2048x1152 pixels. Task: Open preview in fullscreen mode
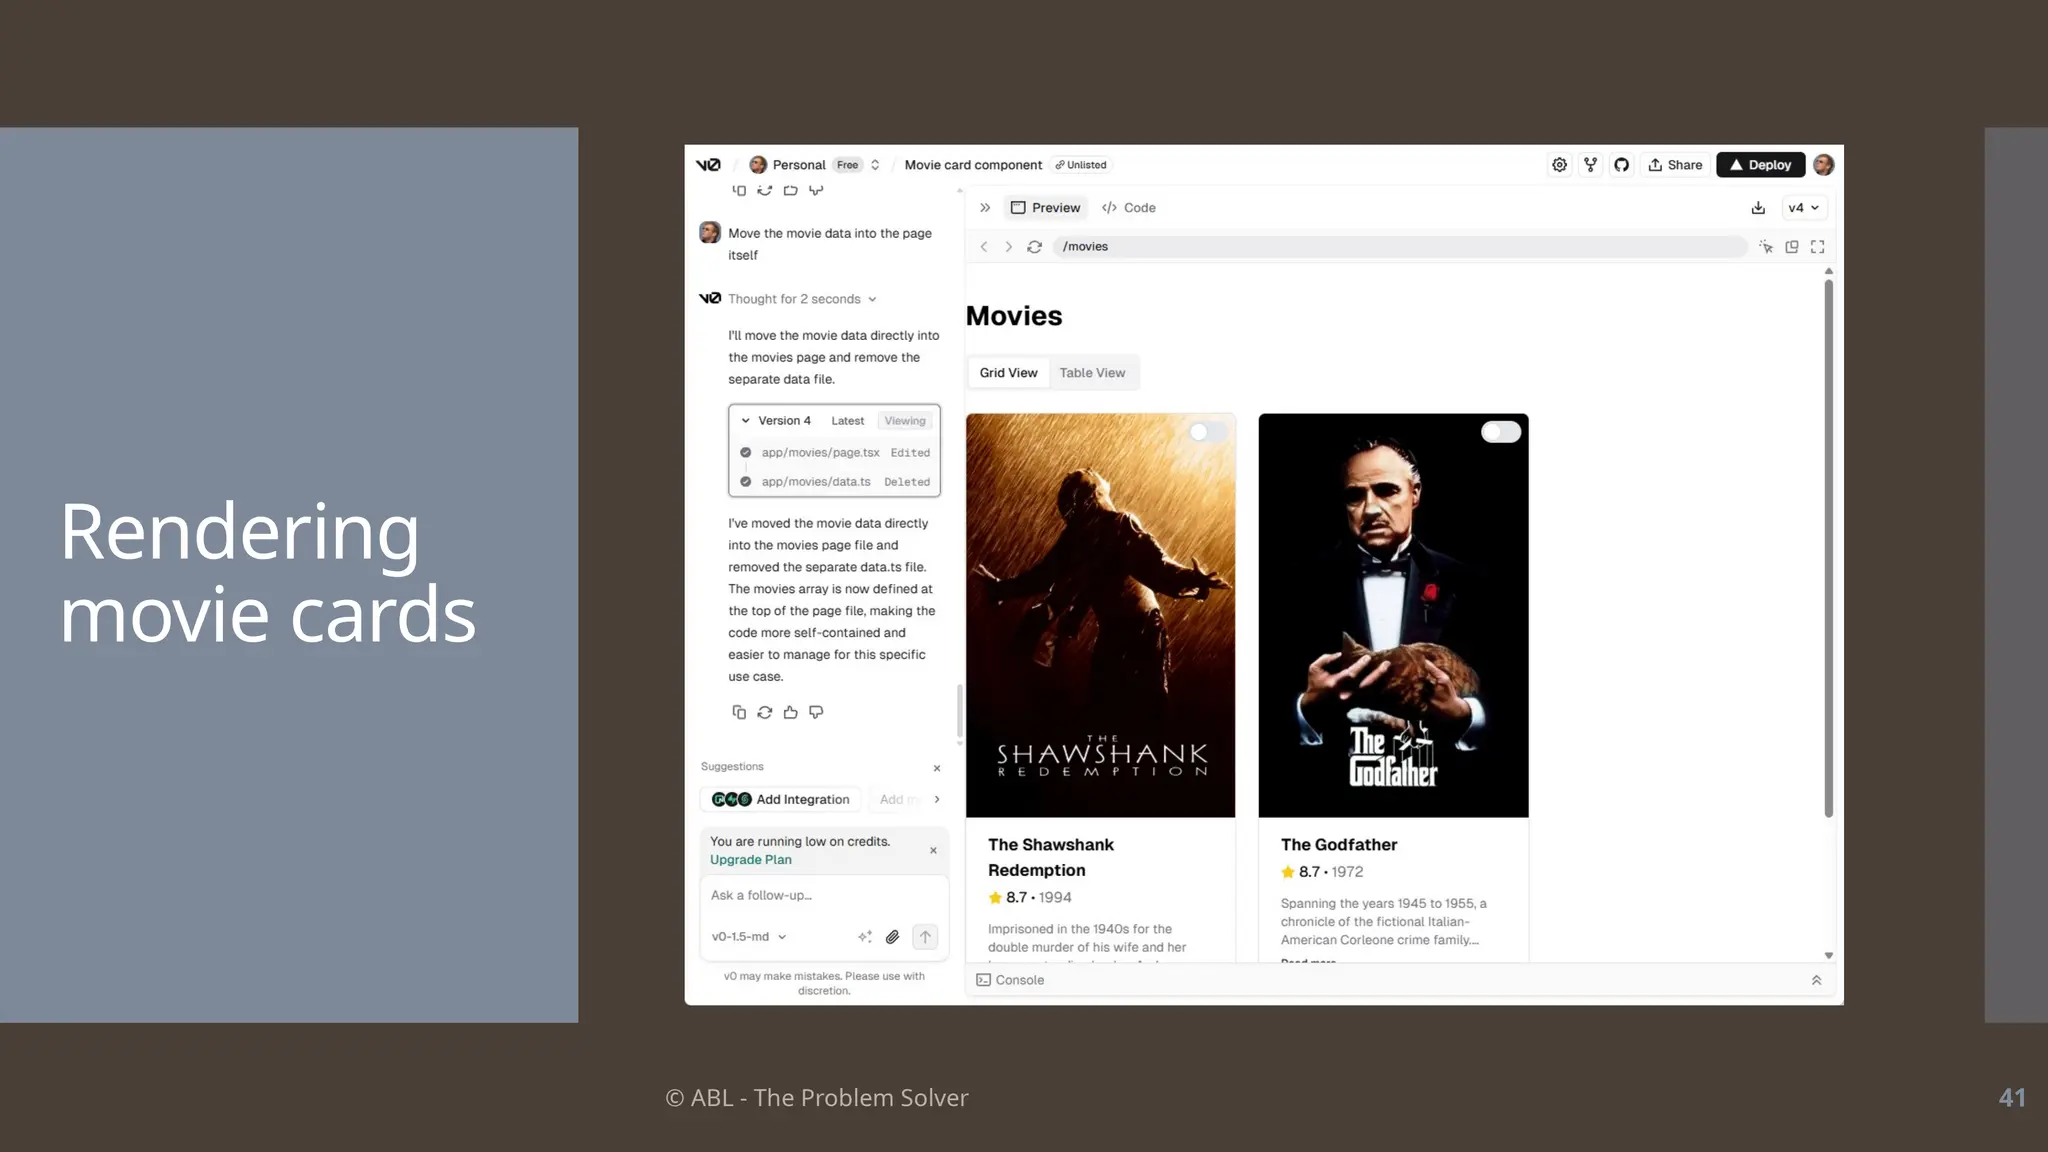[x=1817, y=247]
